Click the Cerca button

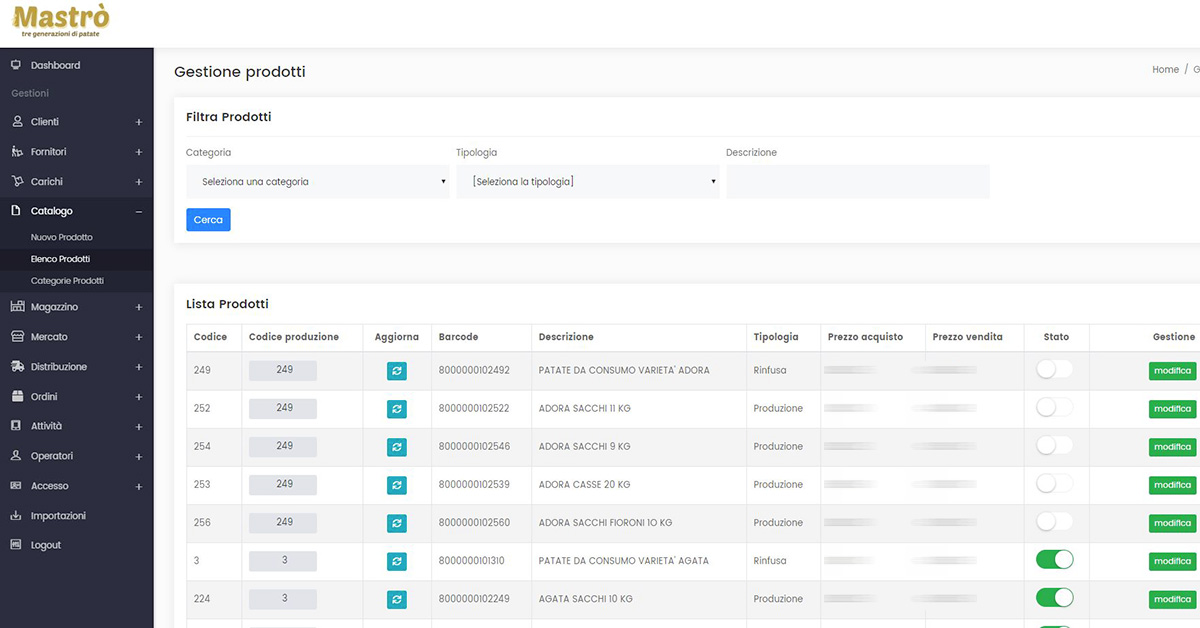[x=208, y=220]
